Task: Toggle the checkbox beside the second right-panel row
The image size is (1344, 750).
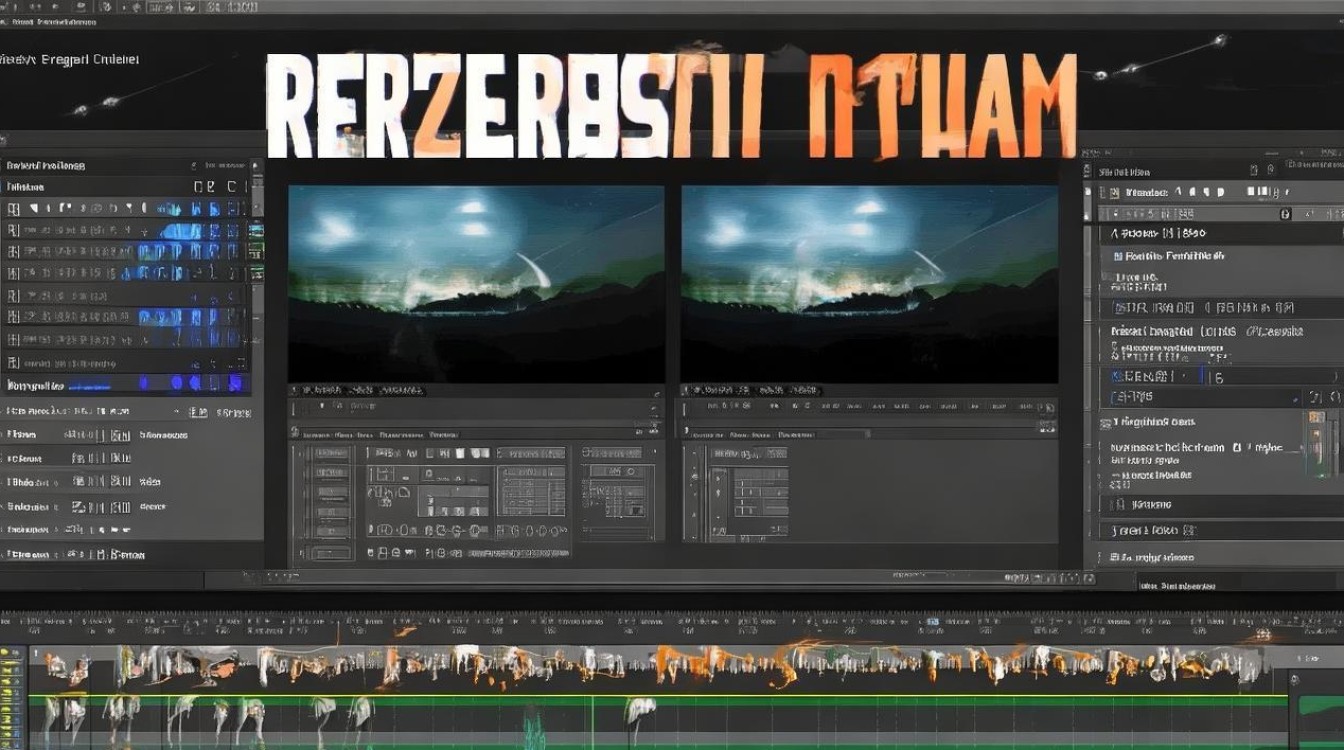Action: 1118,256
